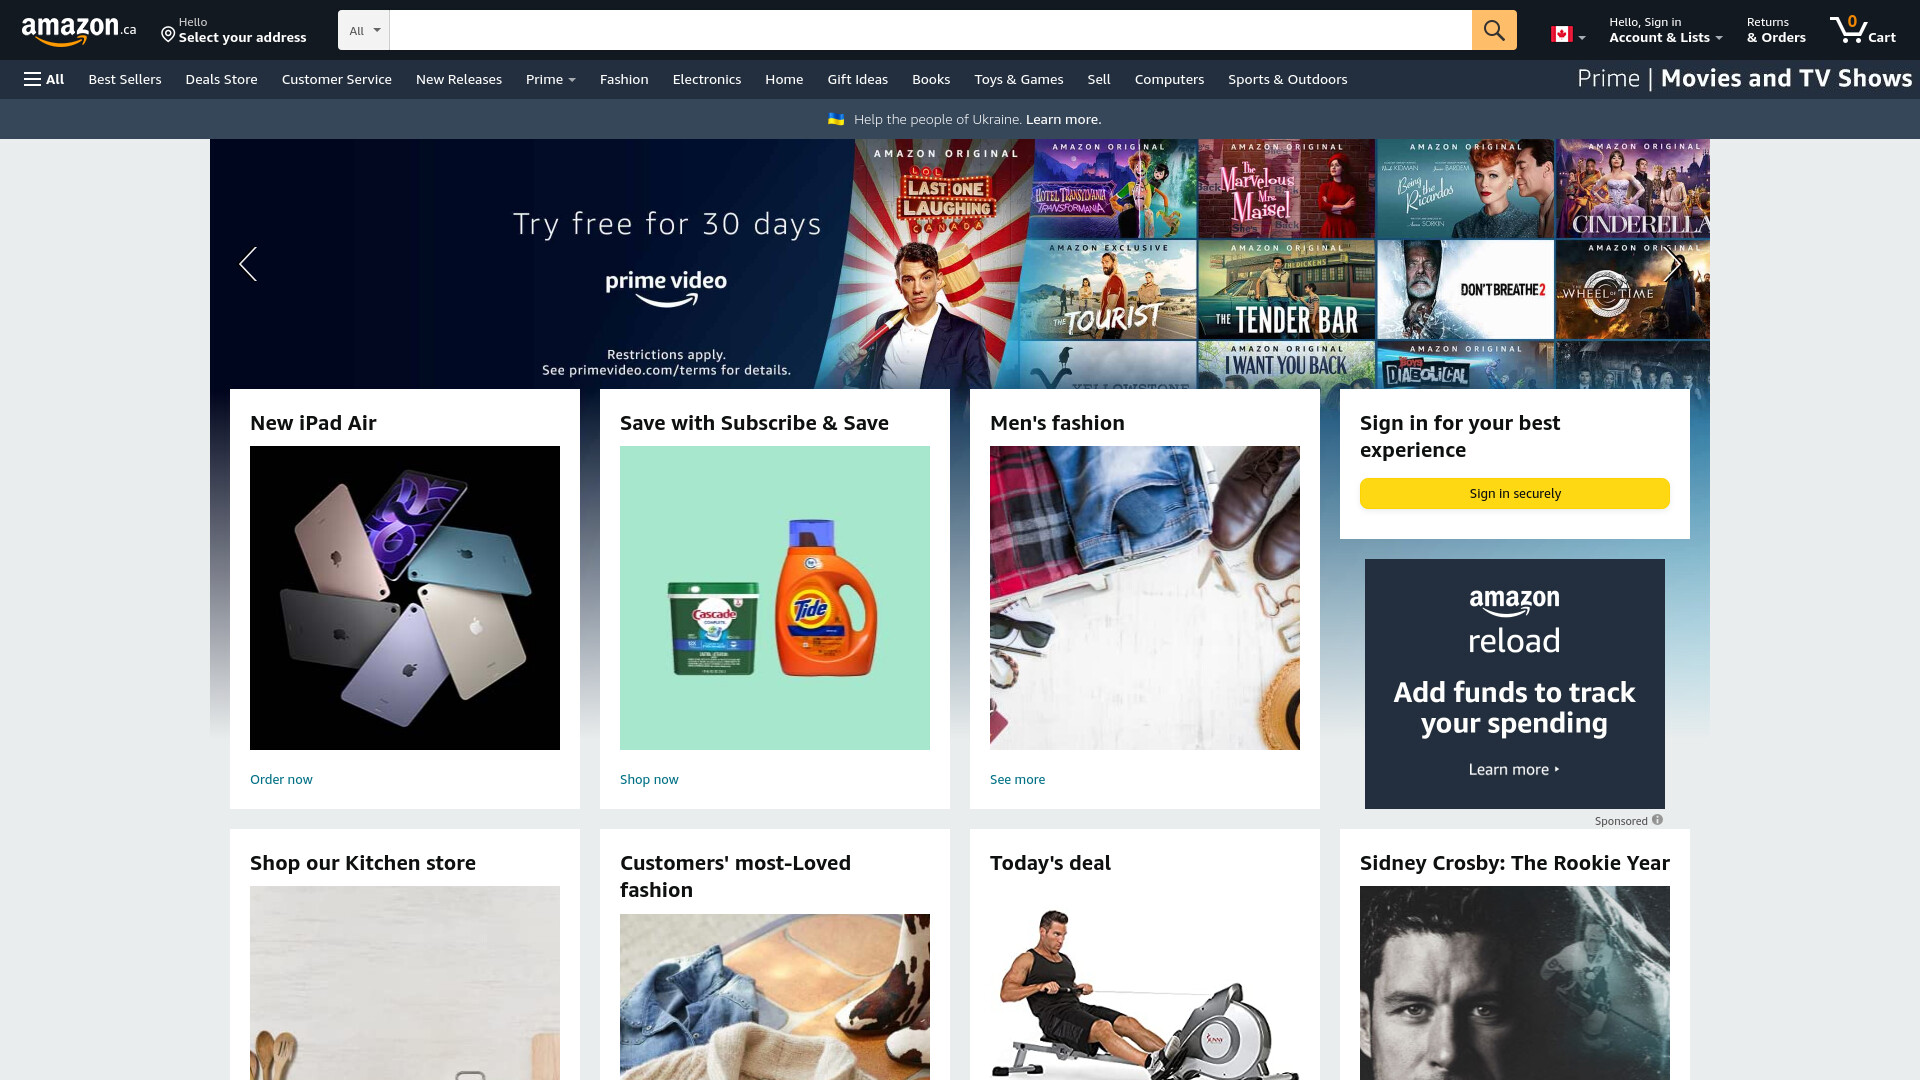Screen dimensions: 1920x1080
Task: Open Deals Store in the nav bar
Action: point(221,79)
